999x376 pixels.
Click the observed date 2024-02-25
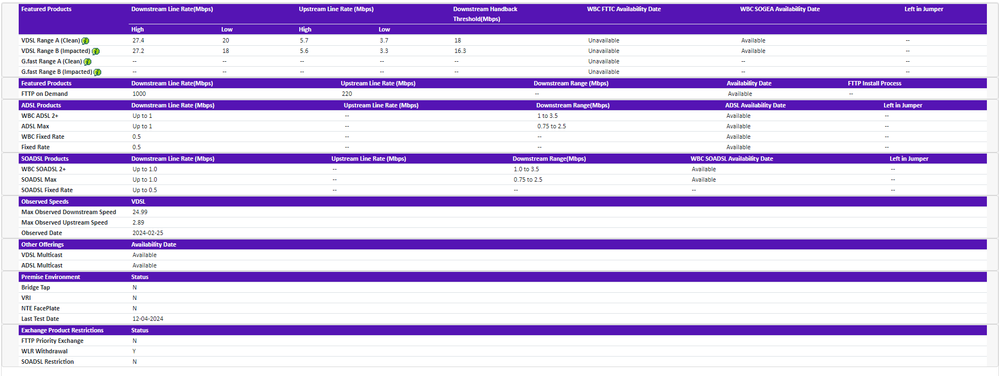coord(147,233)
